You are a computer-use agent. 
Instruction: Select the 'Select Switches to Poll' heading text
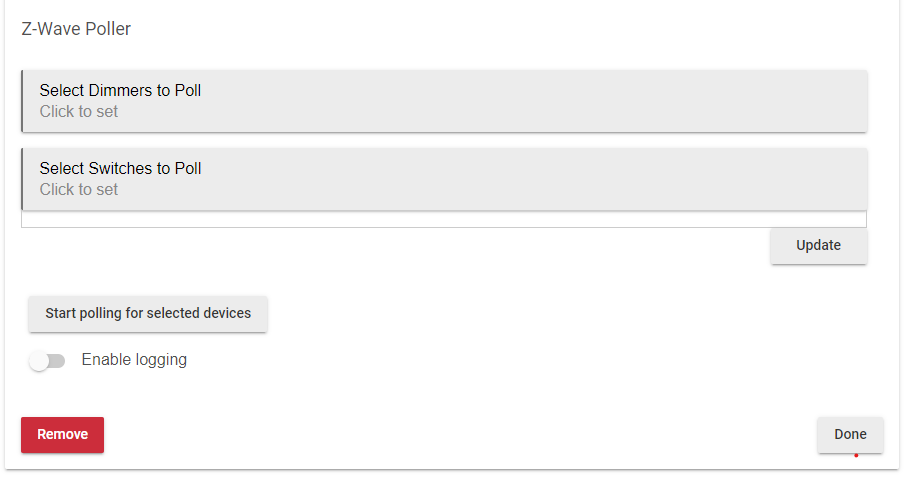(x=120, y=168)
